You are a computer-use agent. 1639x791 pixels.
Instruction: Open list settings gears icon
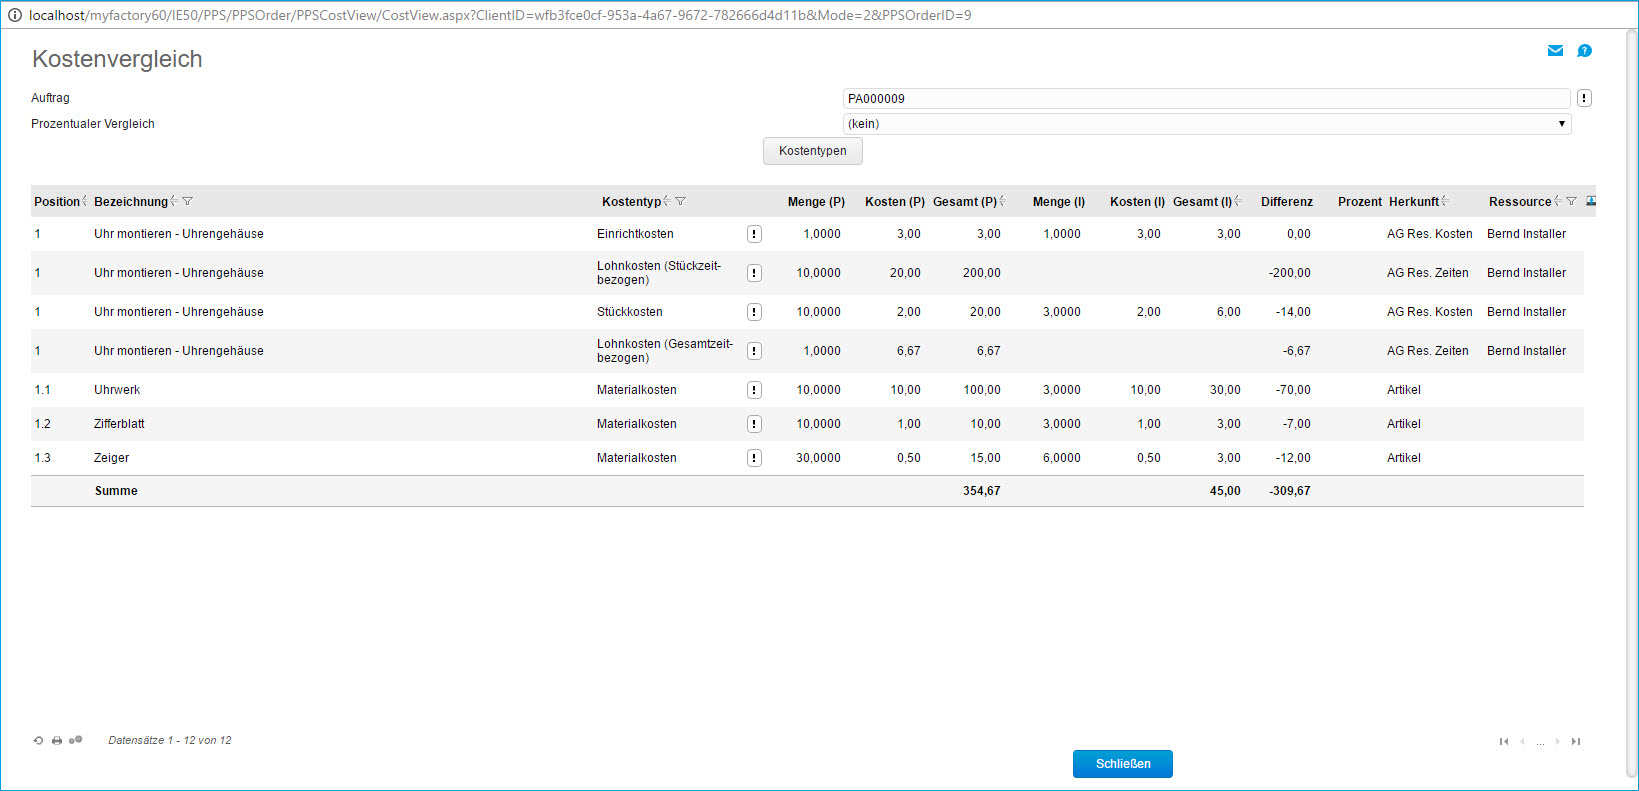coord(75,740)
